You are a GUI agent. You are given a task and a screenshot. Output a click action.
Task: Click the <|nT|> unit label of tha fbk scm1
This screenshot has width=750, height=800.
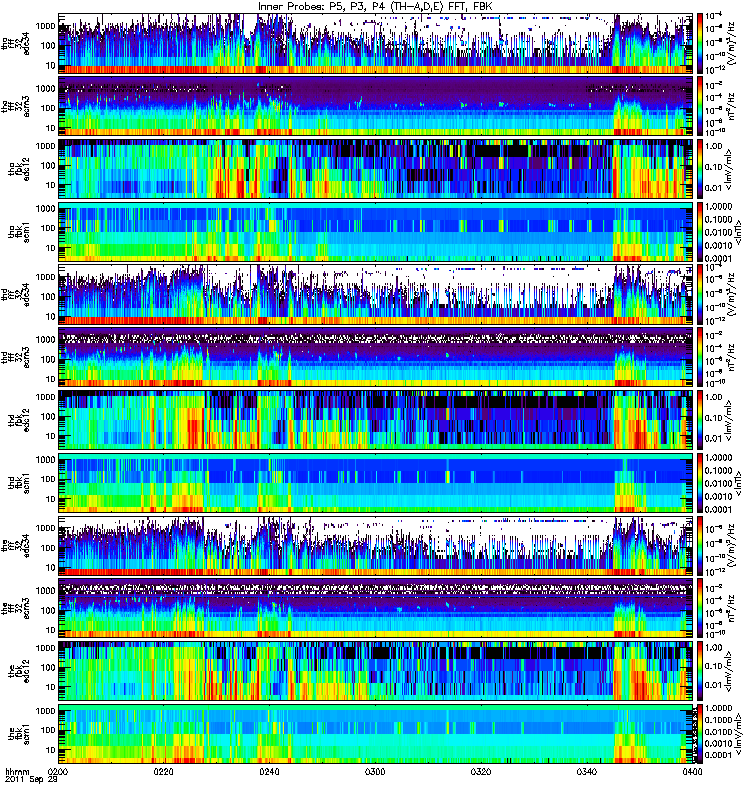point(738,232)
